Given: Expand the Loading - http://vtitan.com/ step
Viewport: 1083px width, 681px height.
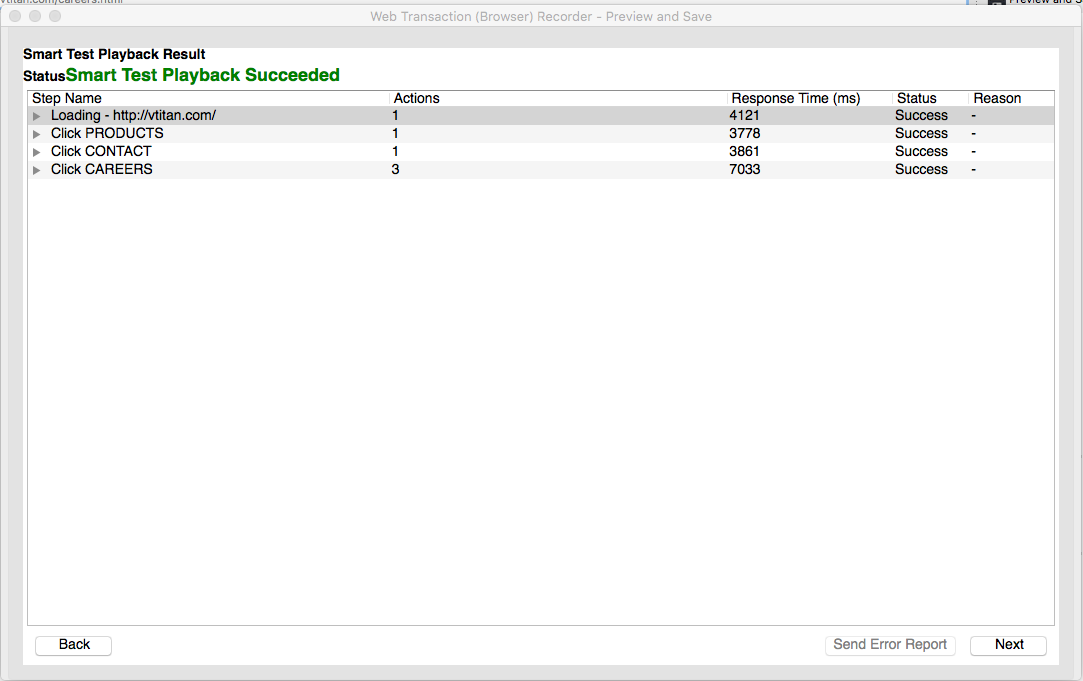Looking at the screenshot, I should [x=37, y=116].
